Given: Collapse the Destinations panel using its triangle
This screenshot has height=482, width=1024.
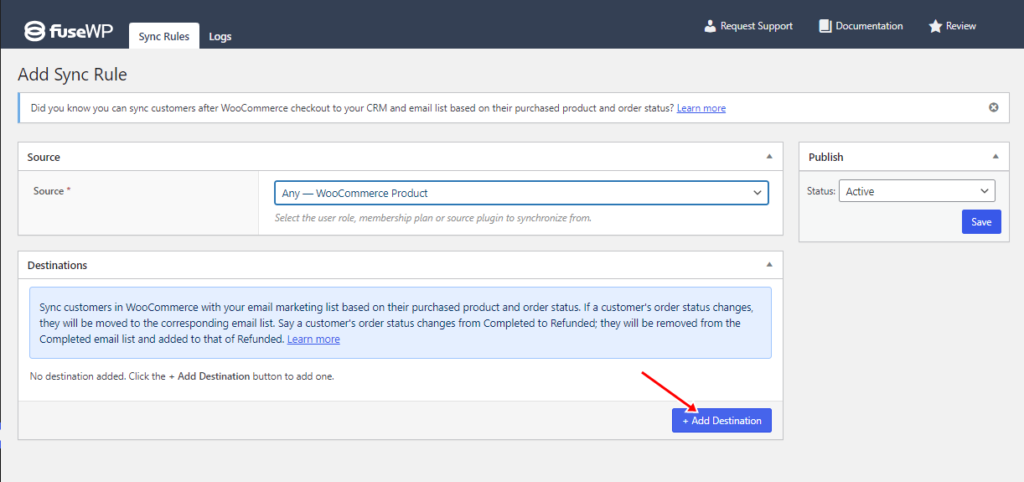Looking at the screenshot, I should tap(769, 265).
